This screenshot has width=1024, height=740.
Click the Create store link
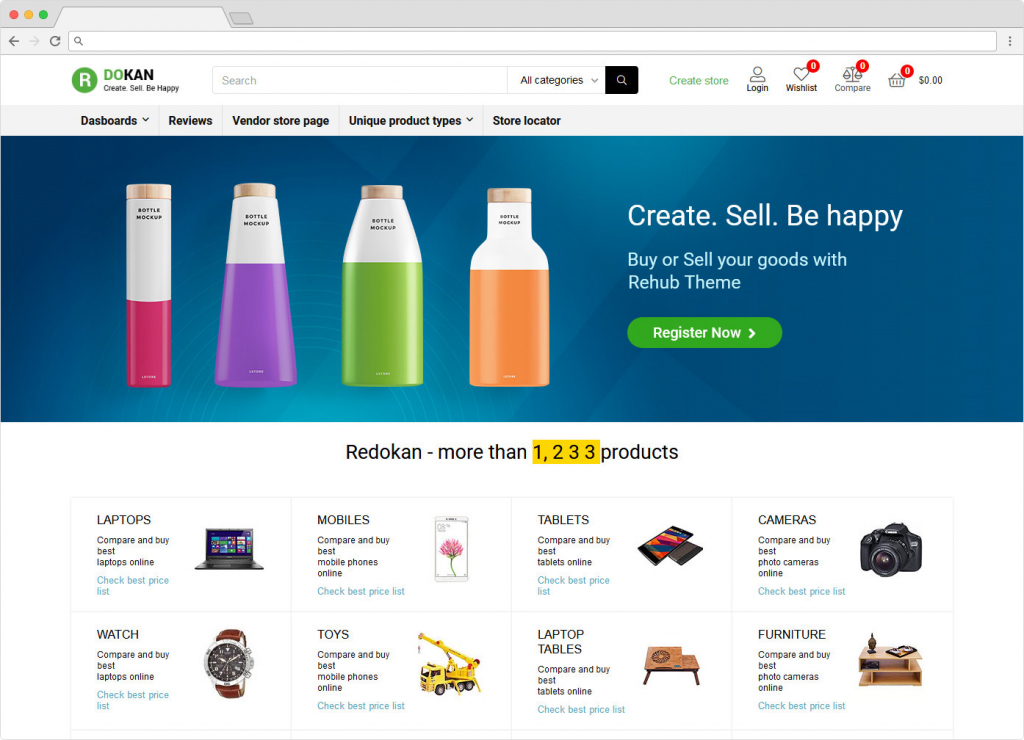(x=698, y=80)
